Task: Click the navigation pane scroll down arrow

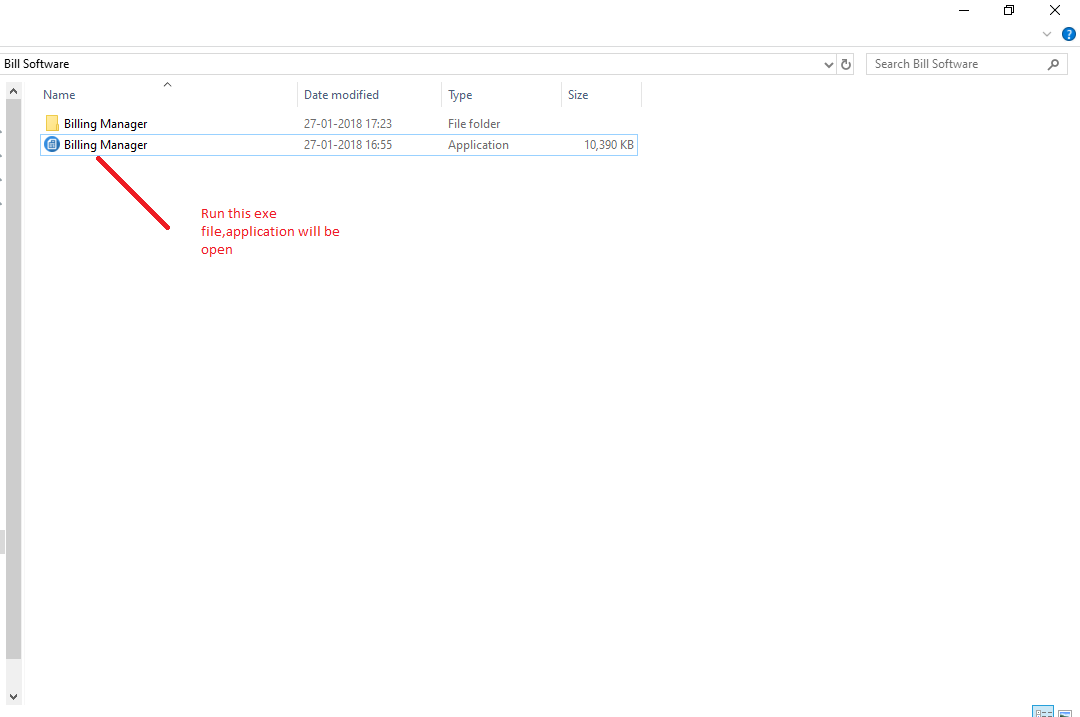Action: coord(13,697)
